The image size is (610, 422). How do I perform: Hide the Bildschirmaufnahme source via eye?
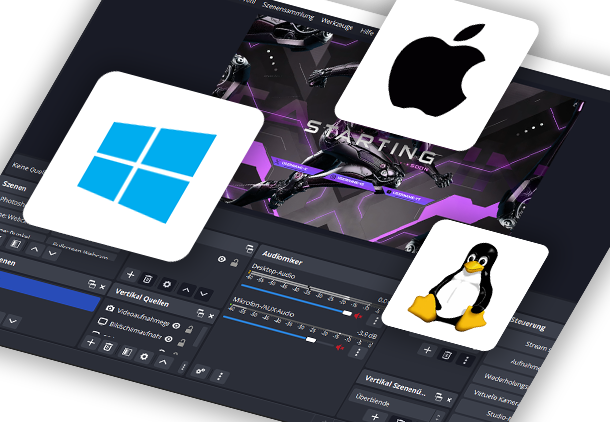[x=168, y=339]
